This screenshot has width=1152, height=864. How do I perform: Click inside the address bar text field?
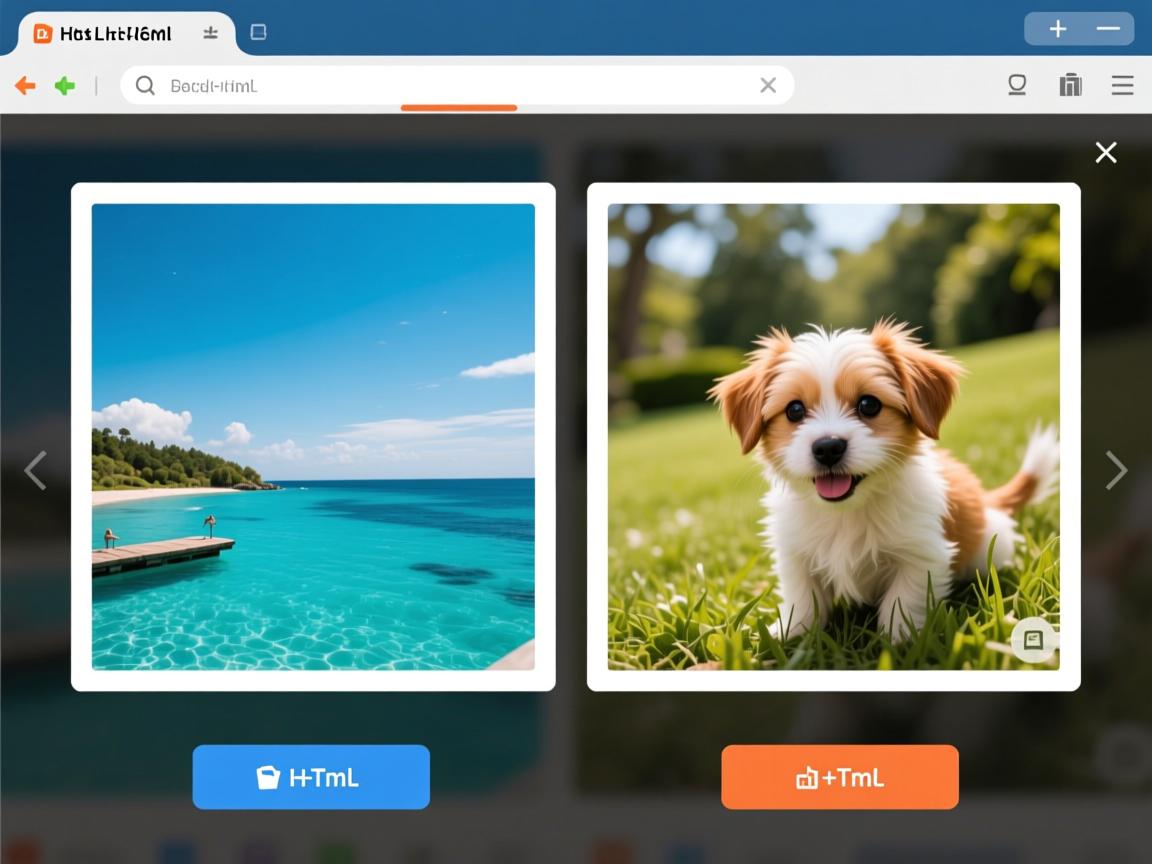pyautogui.click(x=450, y=86)
